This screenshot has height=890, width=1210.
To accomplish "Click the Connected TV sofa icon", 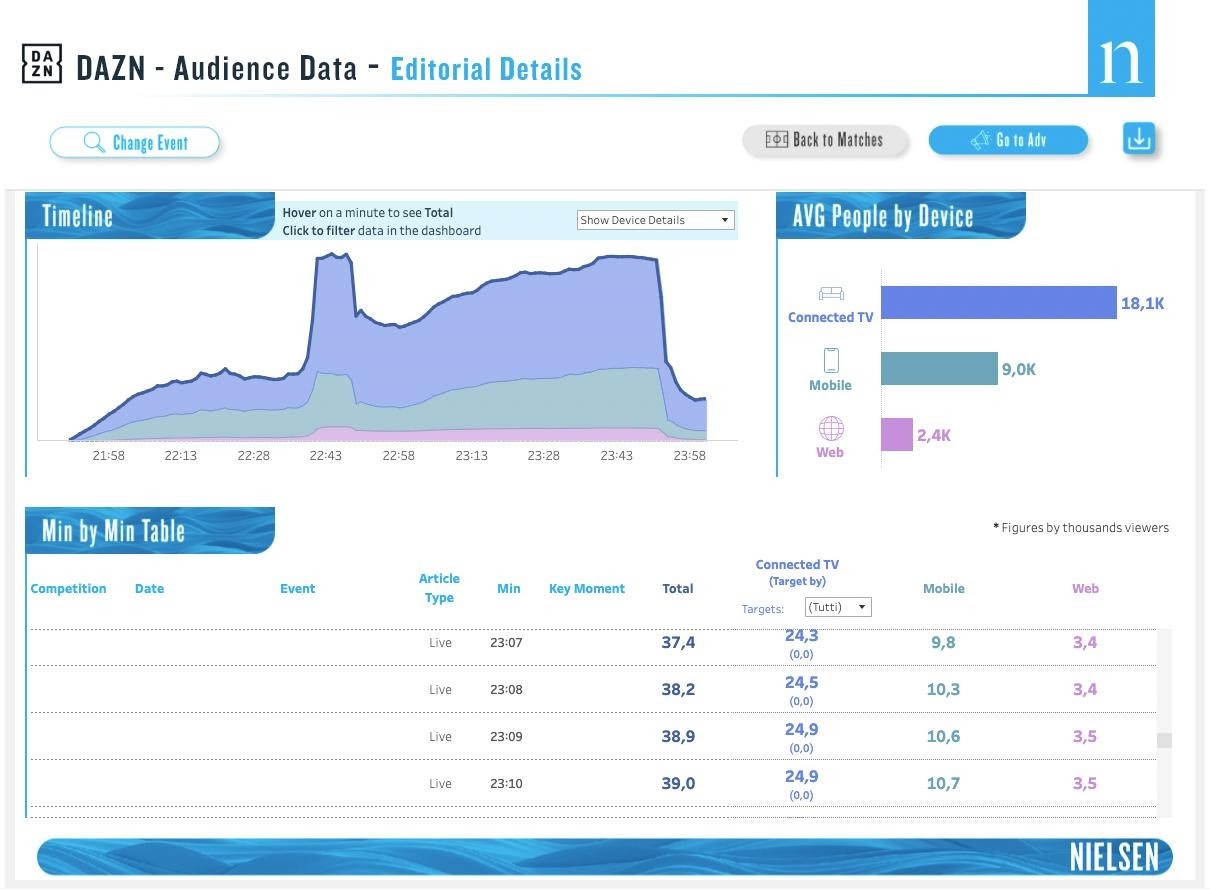I will (831, 294).
